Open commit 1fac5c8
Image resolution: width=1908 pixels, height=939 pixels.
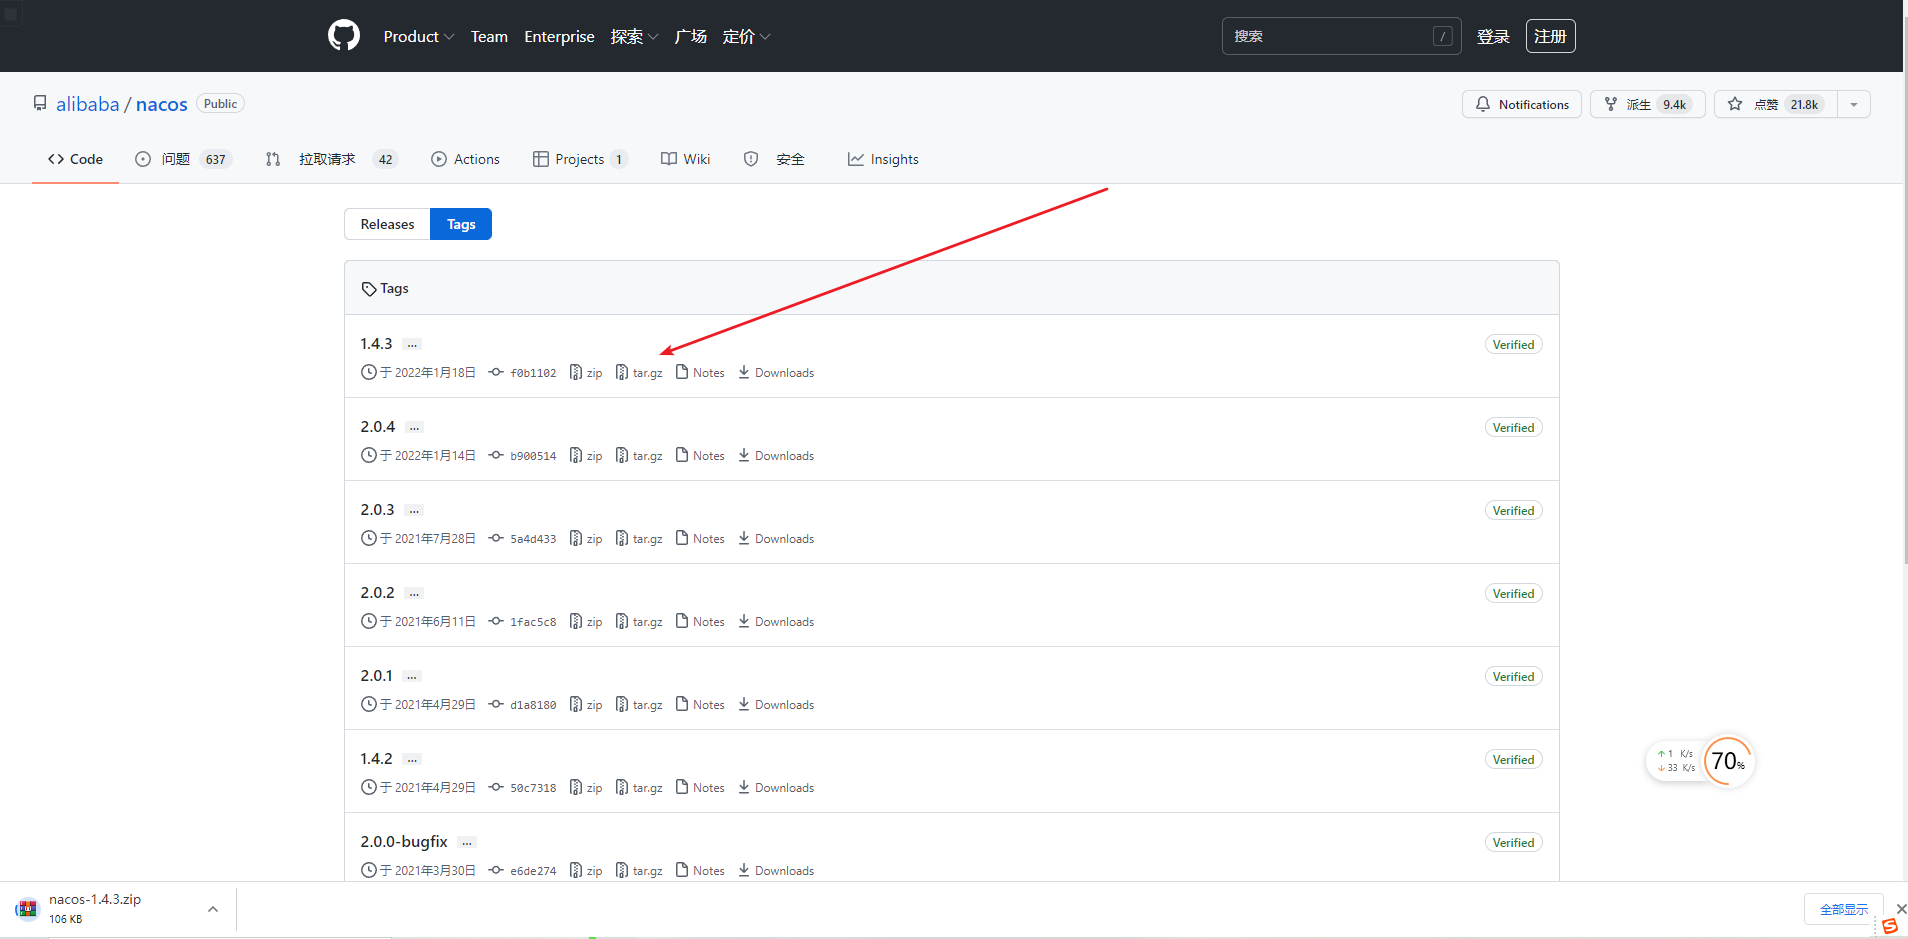click(x=523, y=621)
